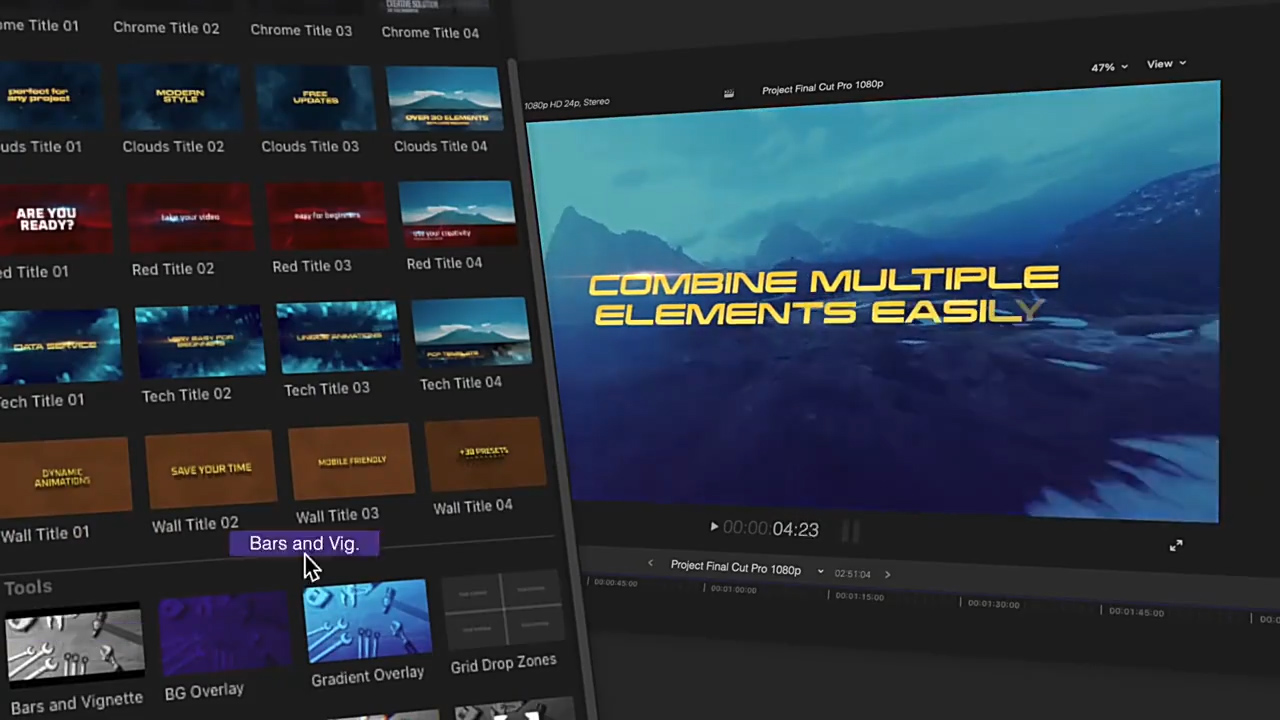Click the Project Final Cut Pro 1080p viewer title
This screenshot has width=1280, height=720.
point(822,88)
